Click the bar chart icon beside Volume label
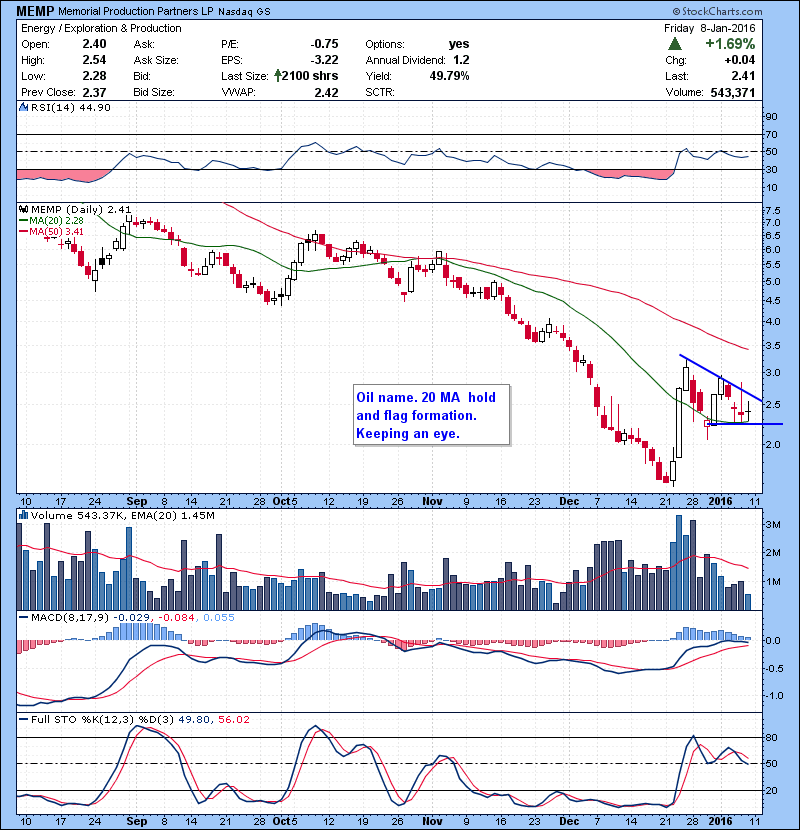 [23, 515]
